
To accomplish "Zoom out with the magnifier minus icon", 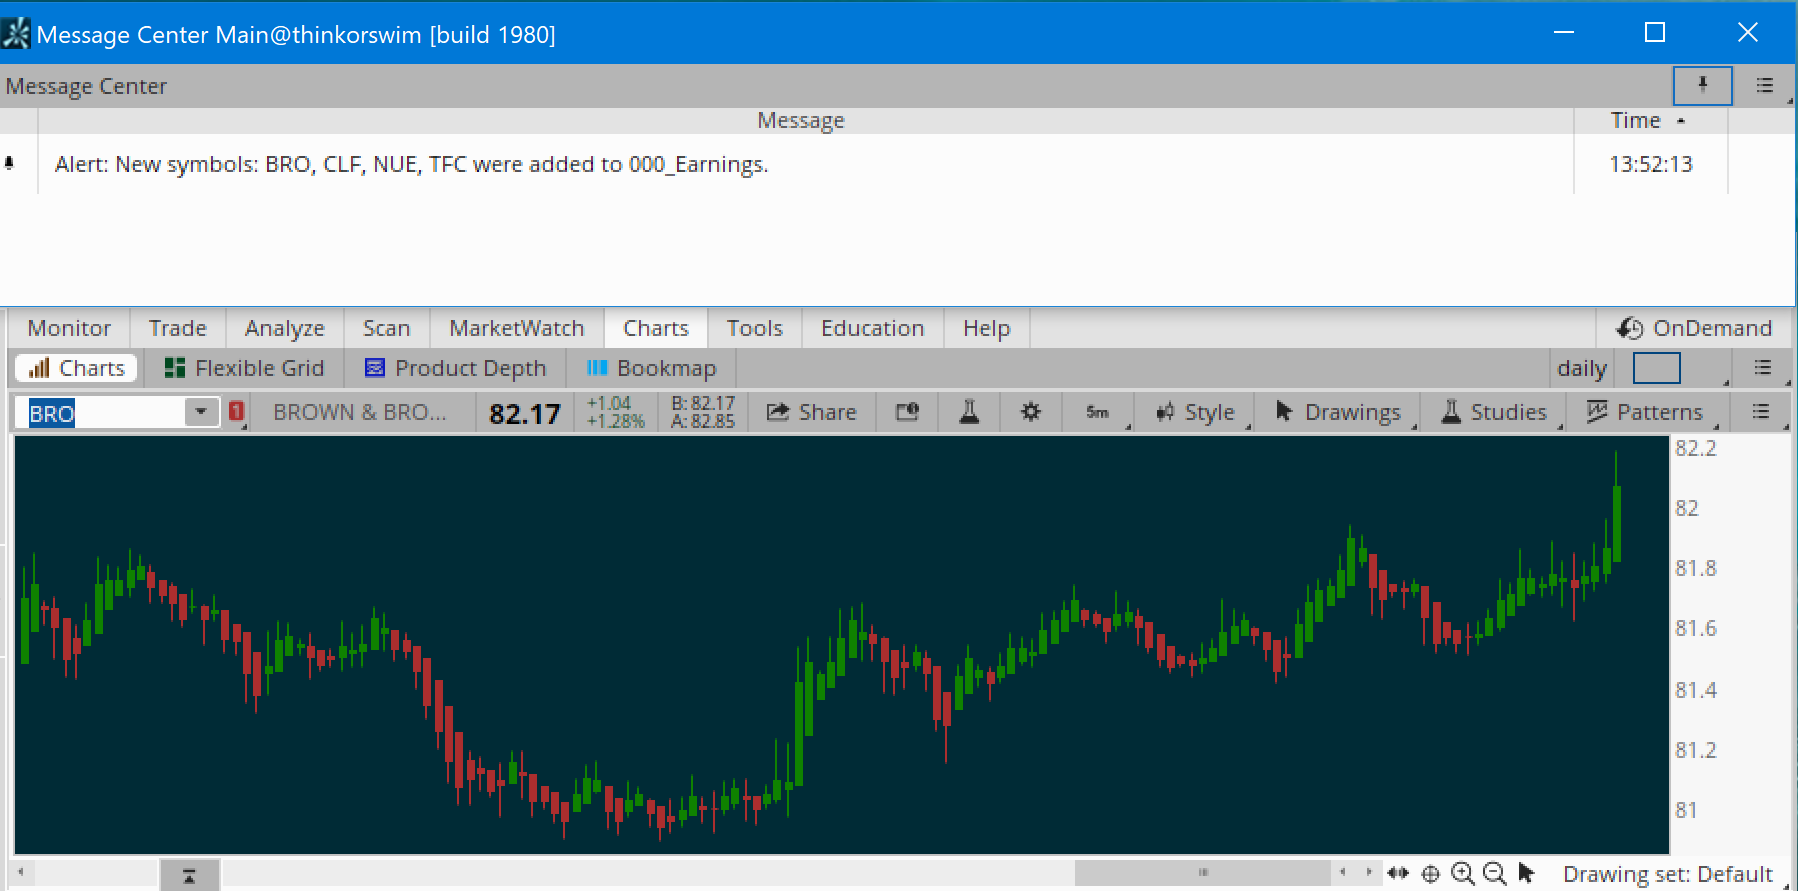I will (1495, 874).
